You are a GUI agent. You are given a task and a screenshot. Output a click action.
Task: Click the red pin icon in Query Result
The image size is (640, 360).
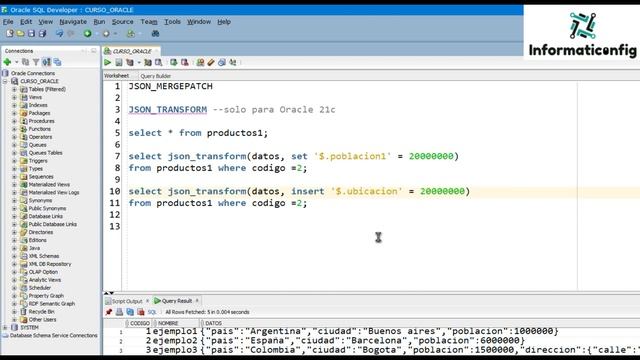[109, 312]
